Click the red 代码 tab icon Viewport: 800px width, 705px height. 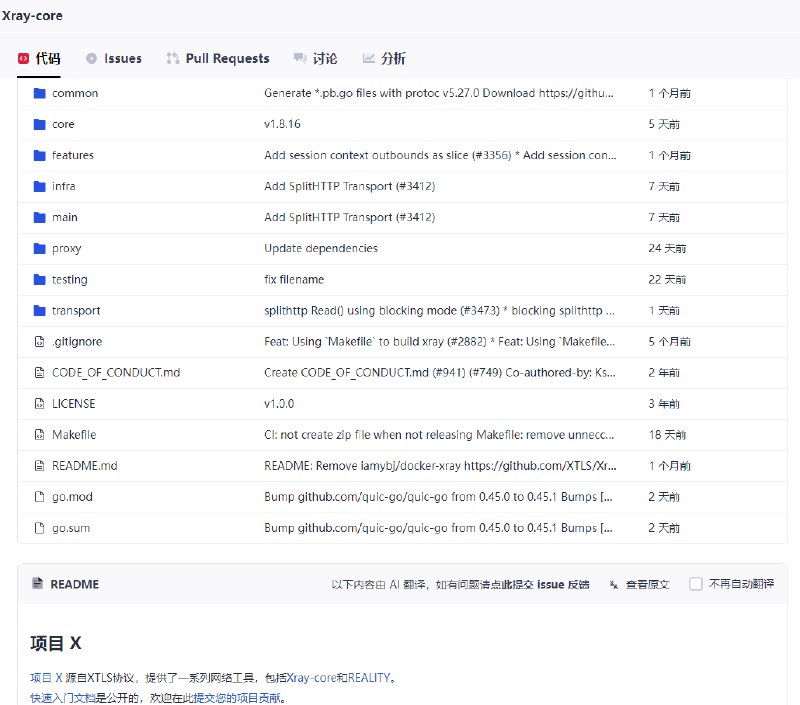click(x=24, y=58)
